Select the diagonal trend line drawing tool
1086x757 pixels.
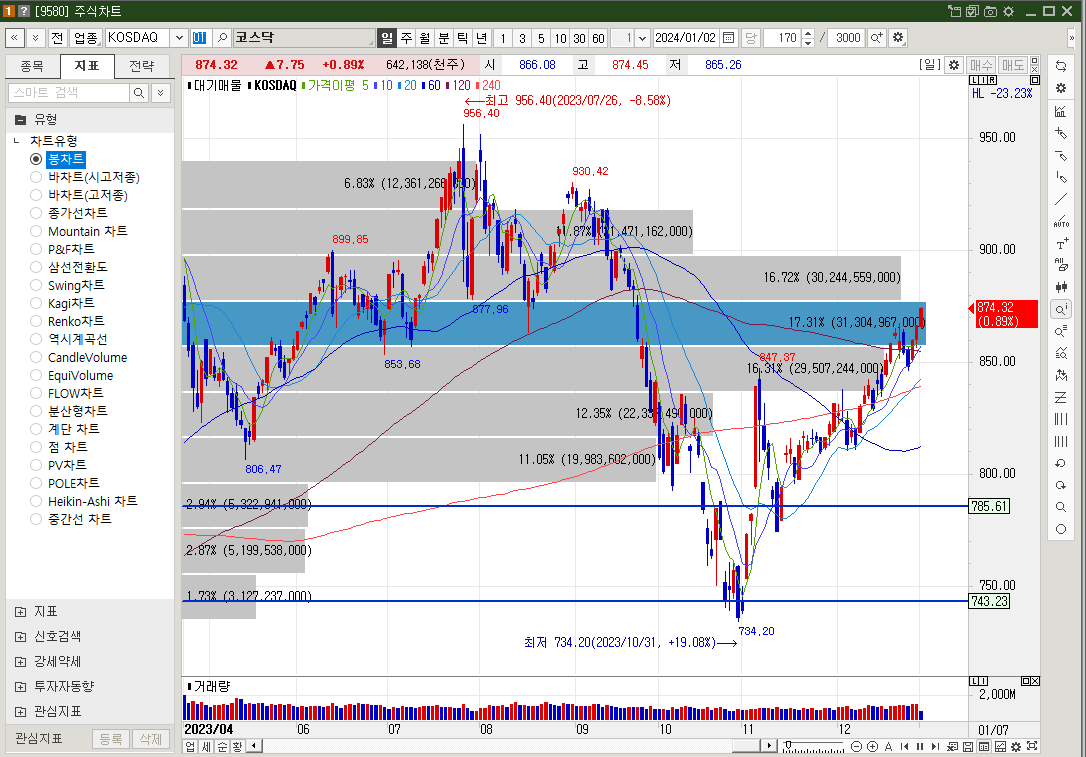pos(1060,199)
